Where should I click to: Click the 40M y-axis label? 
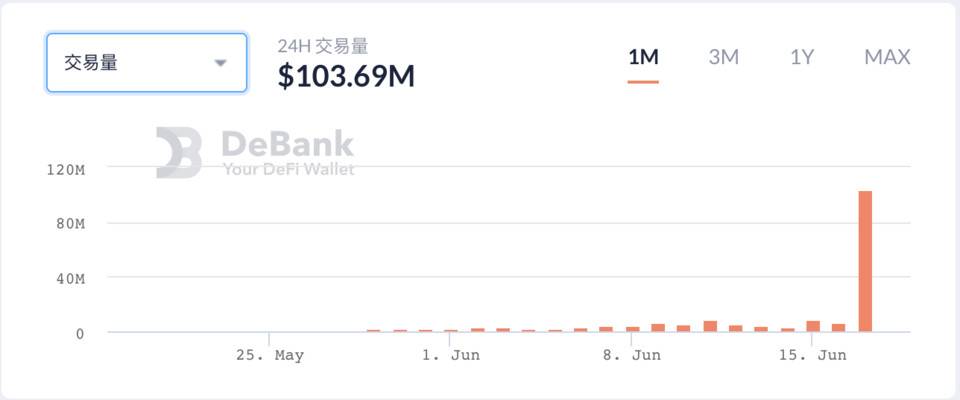click(70, 279)
